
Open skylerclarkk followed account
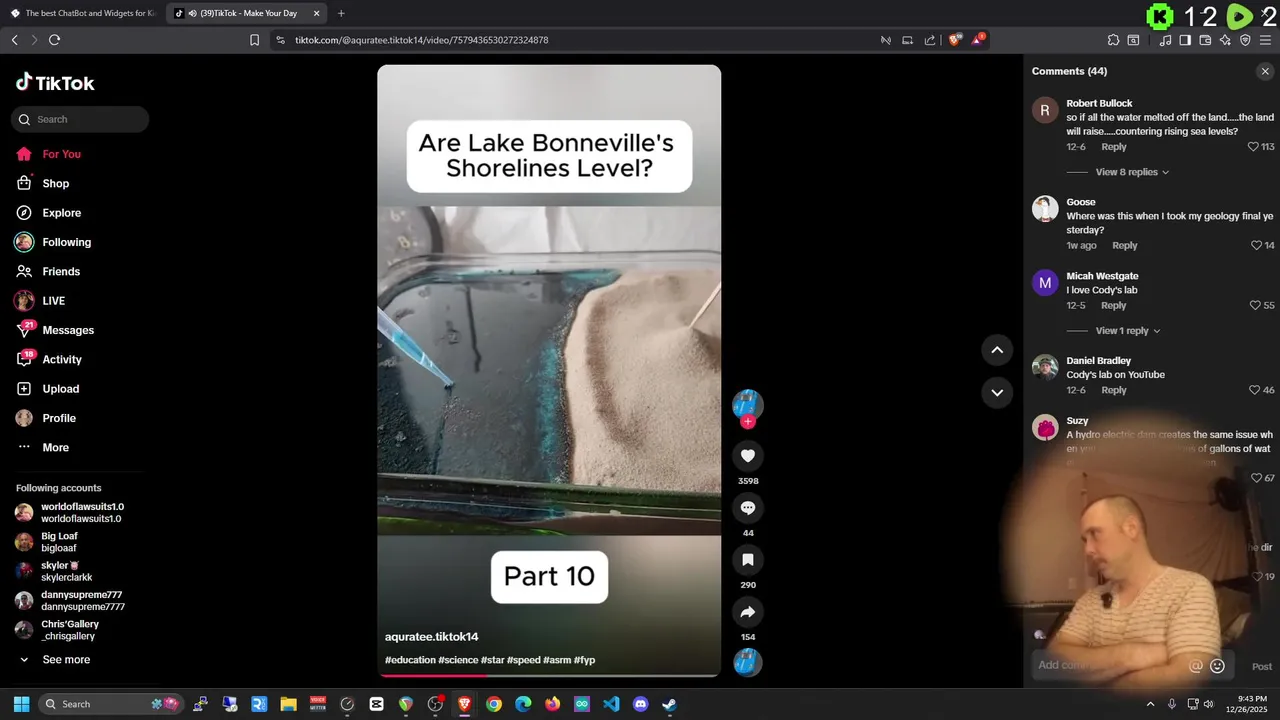pyautogui.click(x=54, y=571)
